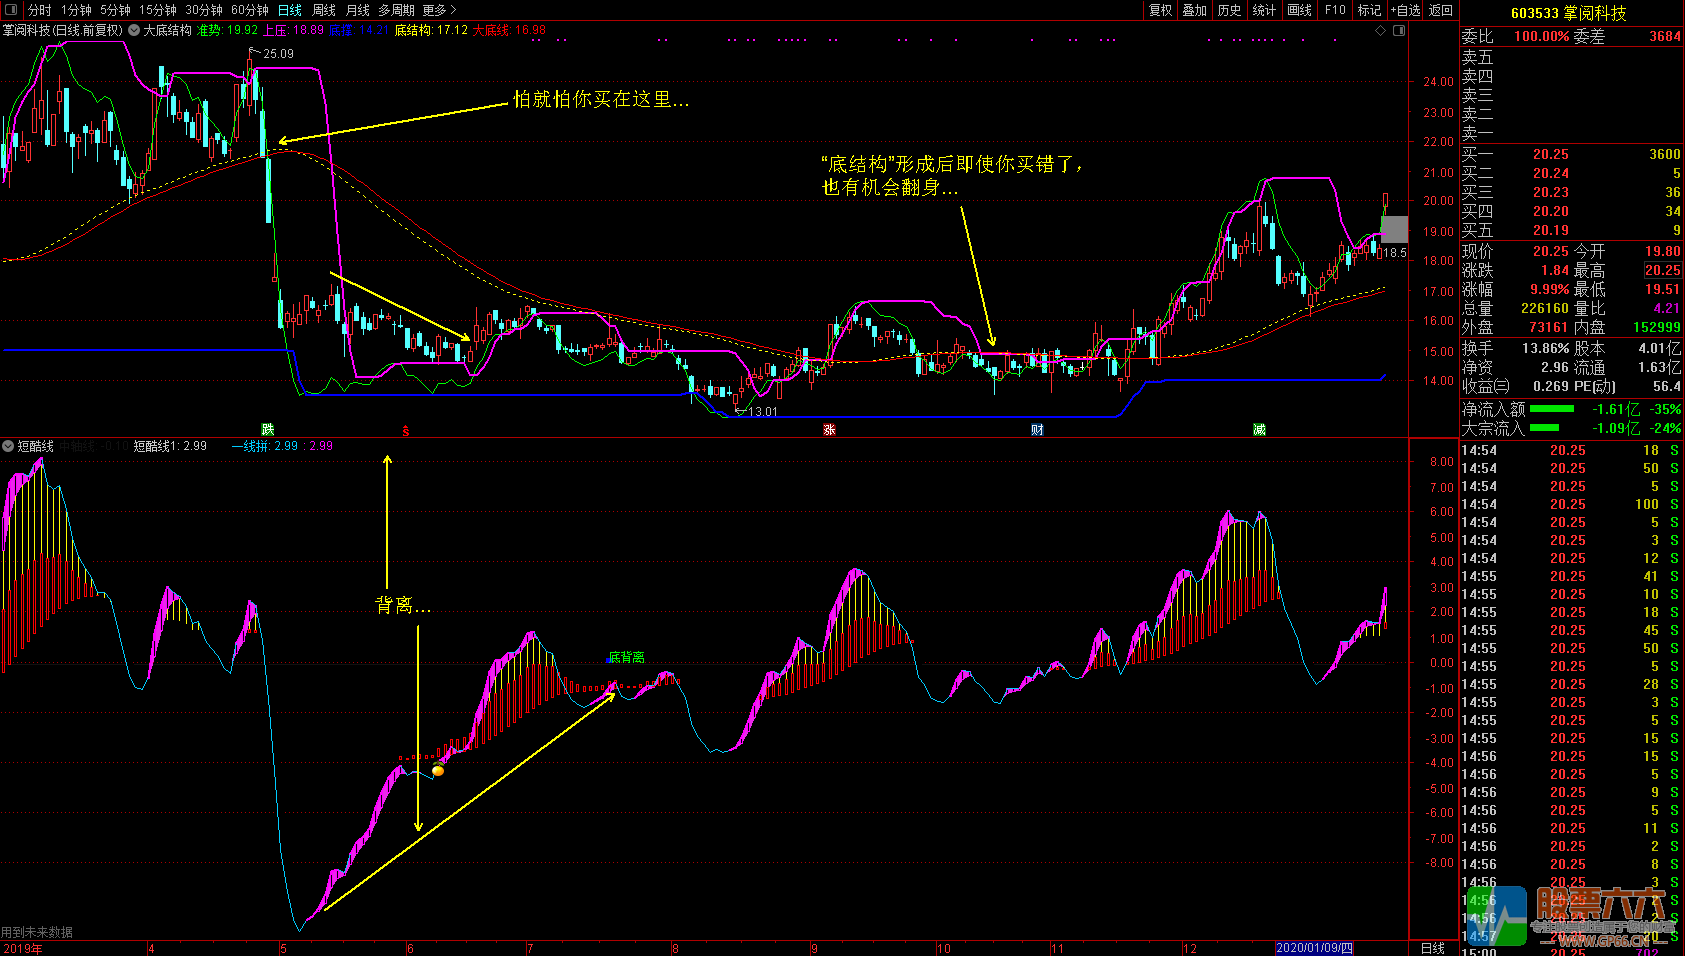Click the green 净流入额 bar
The image size is (1685, 956).
point(1551,409)
